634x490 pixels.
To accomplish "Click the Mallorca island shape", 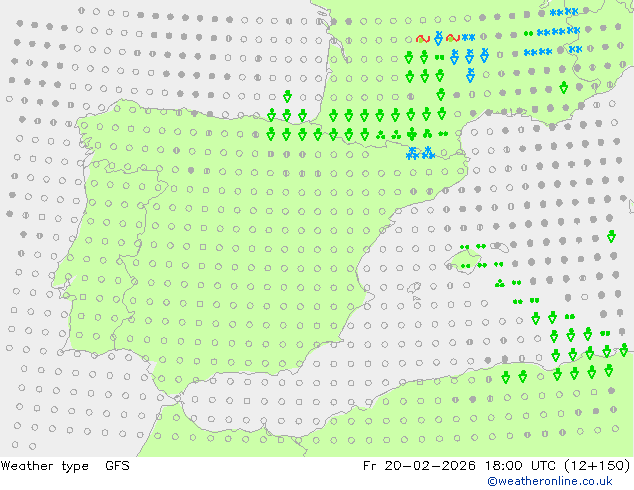I will [x=464, y=261].
